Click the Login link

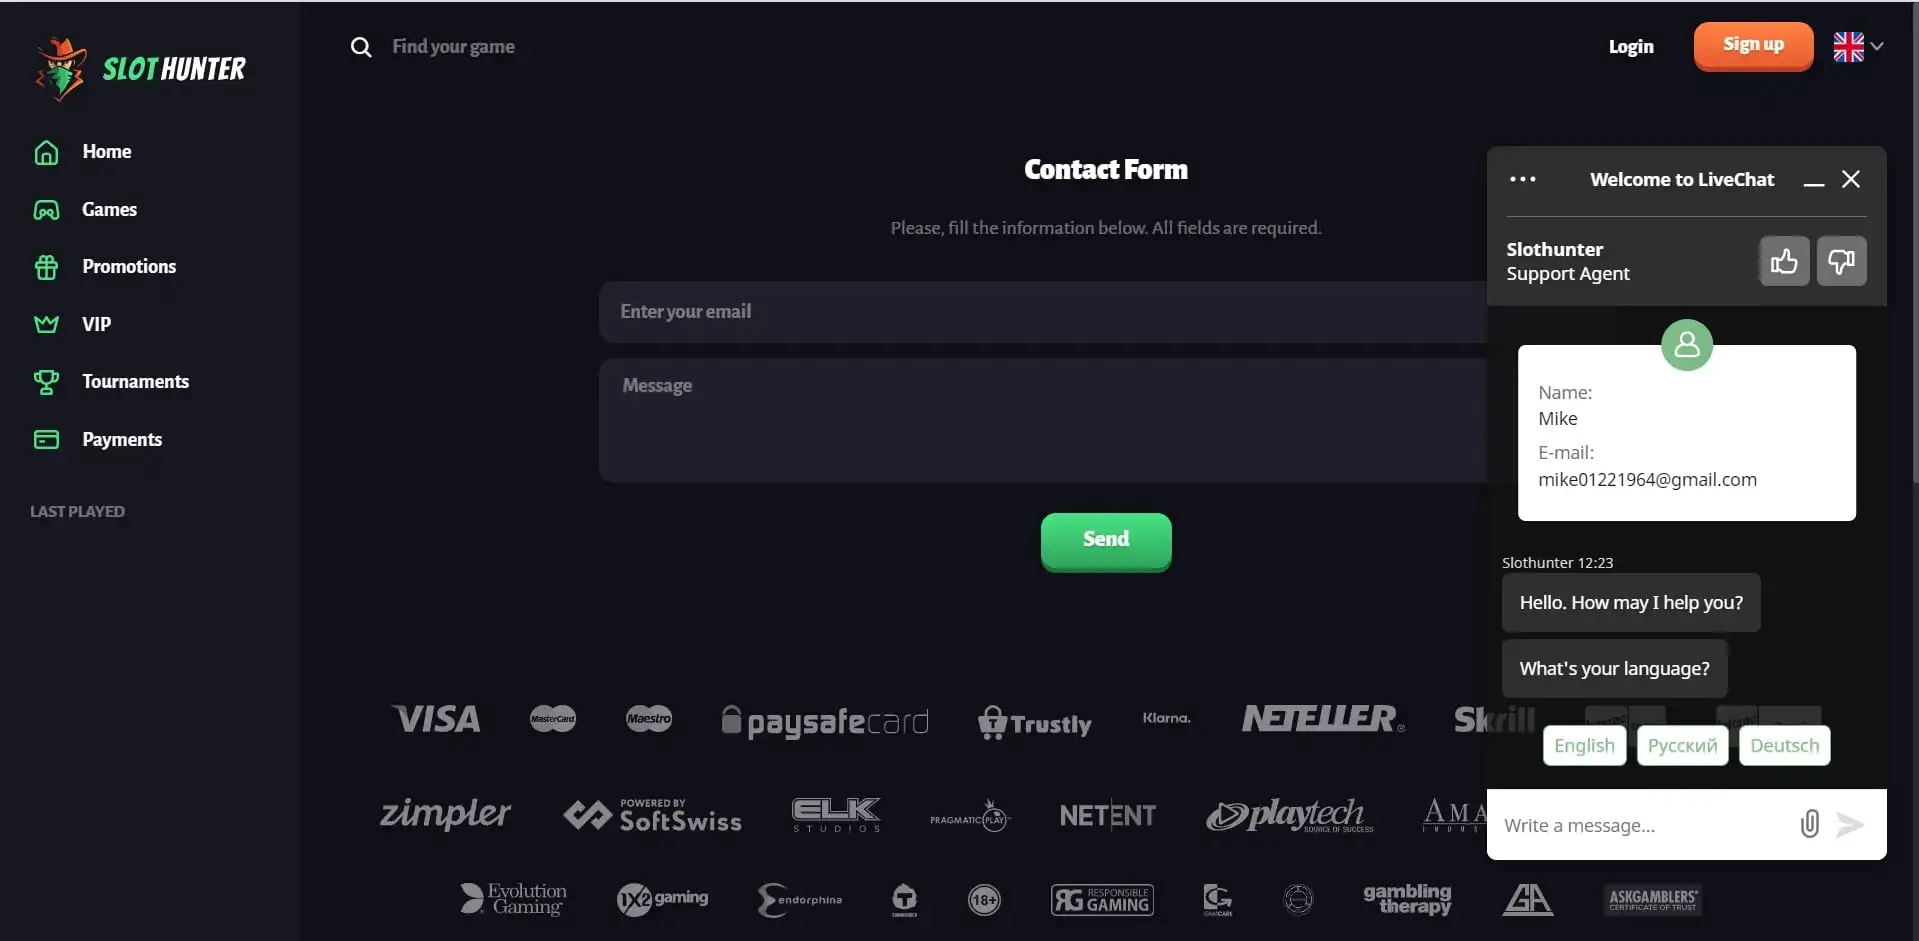[1631, 47]
